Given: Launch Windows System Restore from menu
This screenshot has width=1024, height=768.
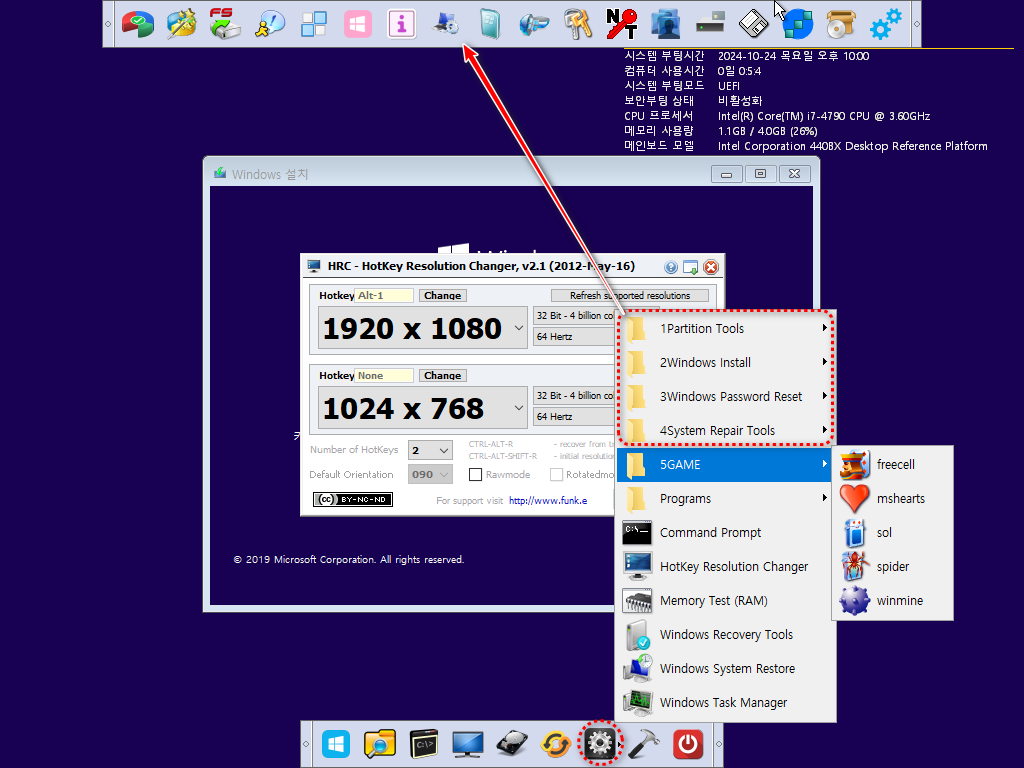Looking at the screenshot, I should 724,668.
